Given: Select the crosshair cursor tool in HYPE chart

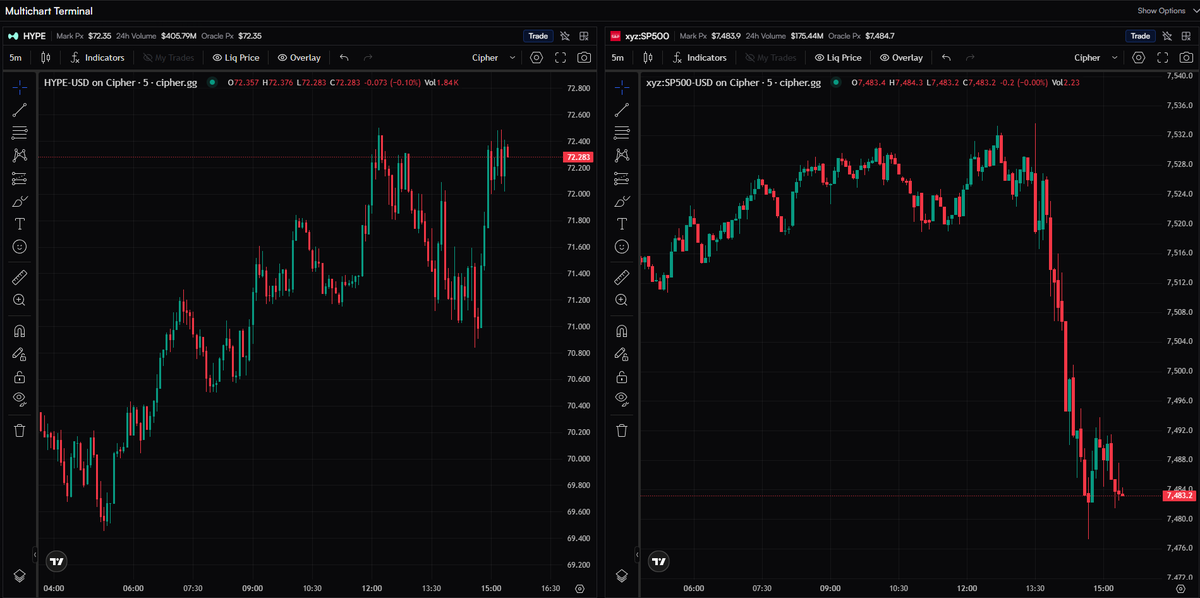Looking at the screenshot, I should pos(19,86).
